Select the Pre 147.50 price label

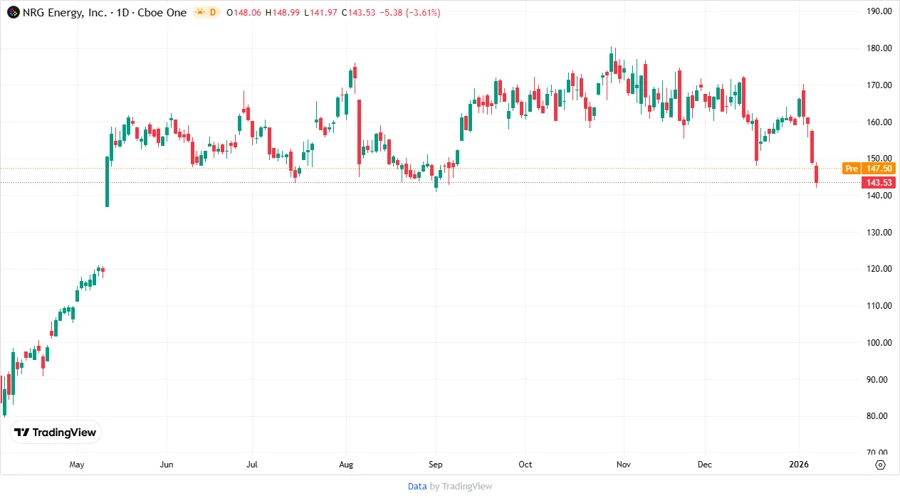click(868, 168)
